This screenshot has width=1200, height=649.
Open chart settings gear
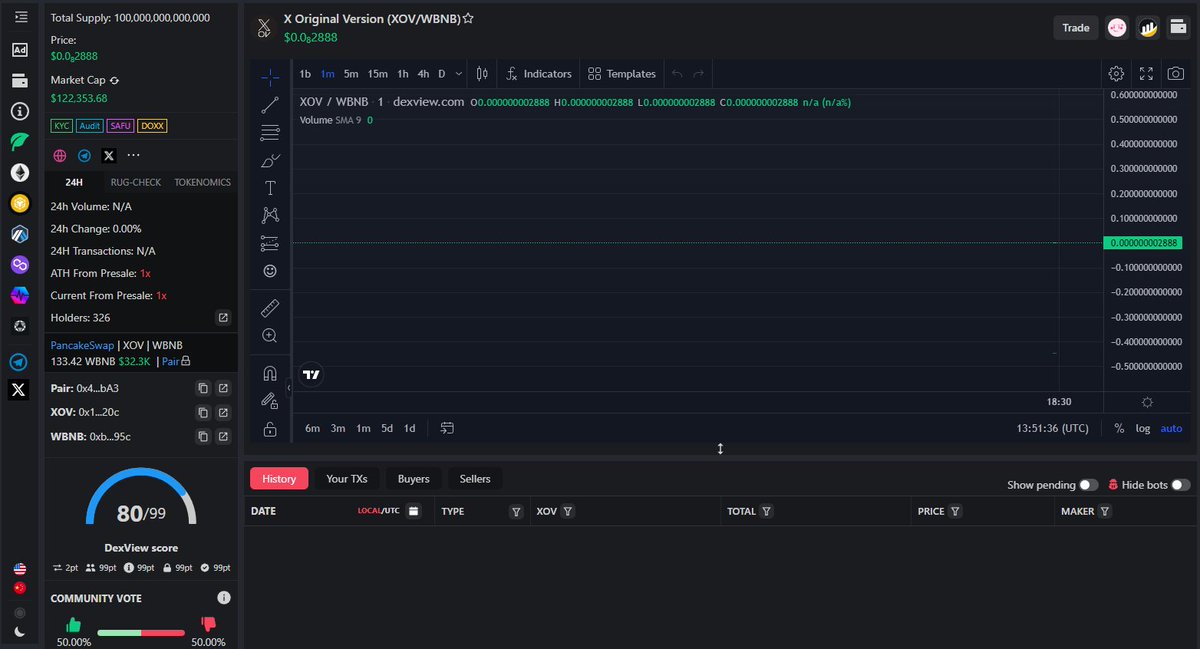click(x=1116, y=73)
